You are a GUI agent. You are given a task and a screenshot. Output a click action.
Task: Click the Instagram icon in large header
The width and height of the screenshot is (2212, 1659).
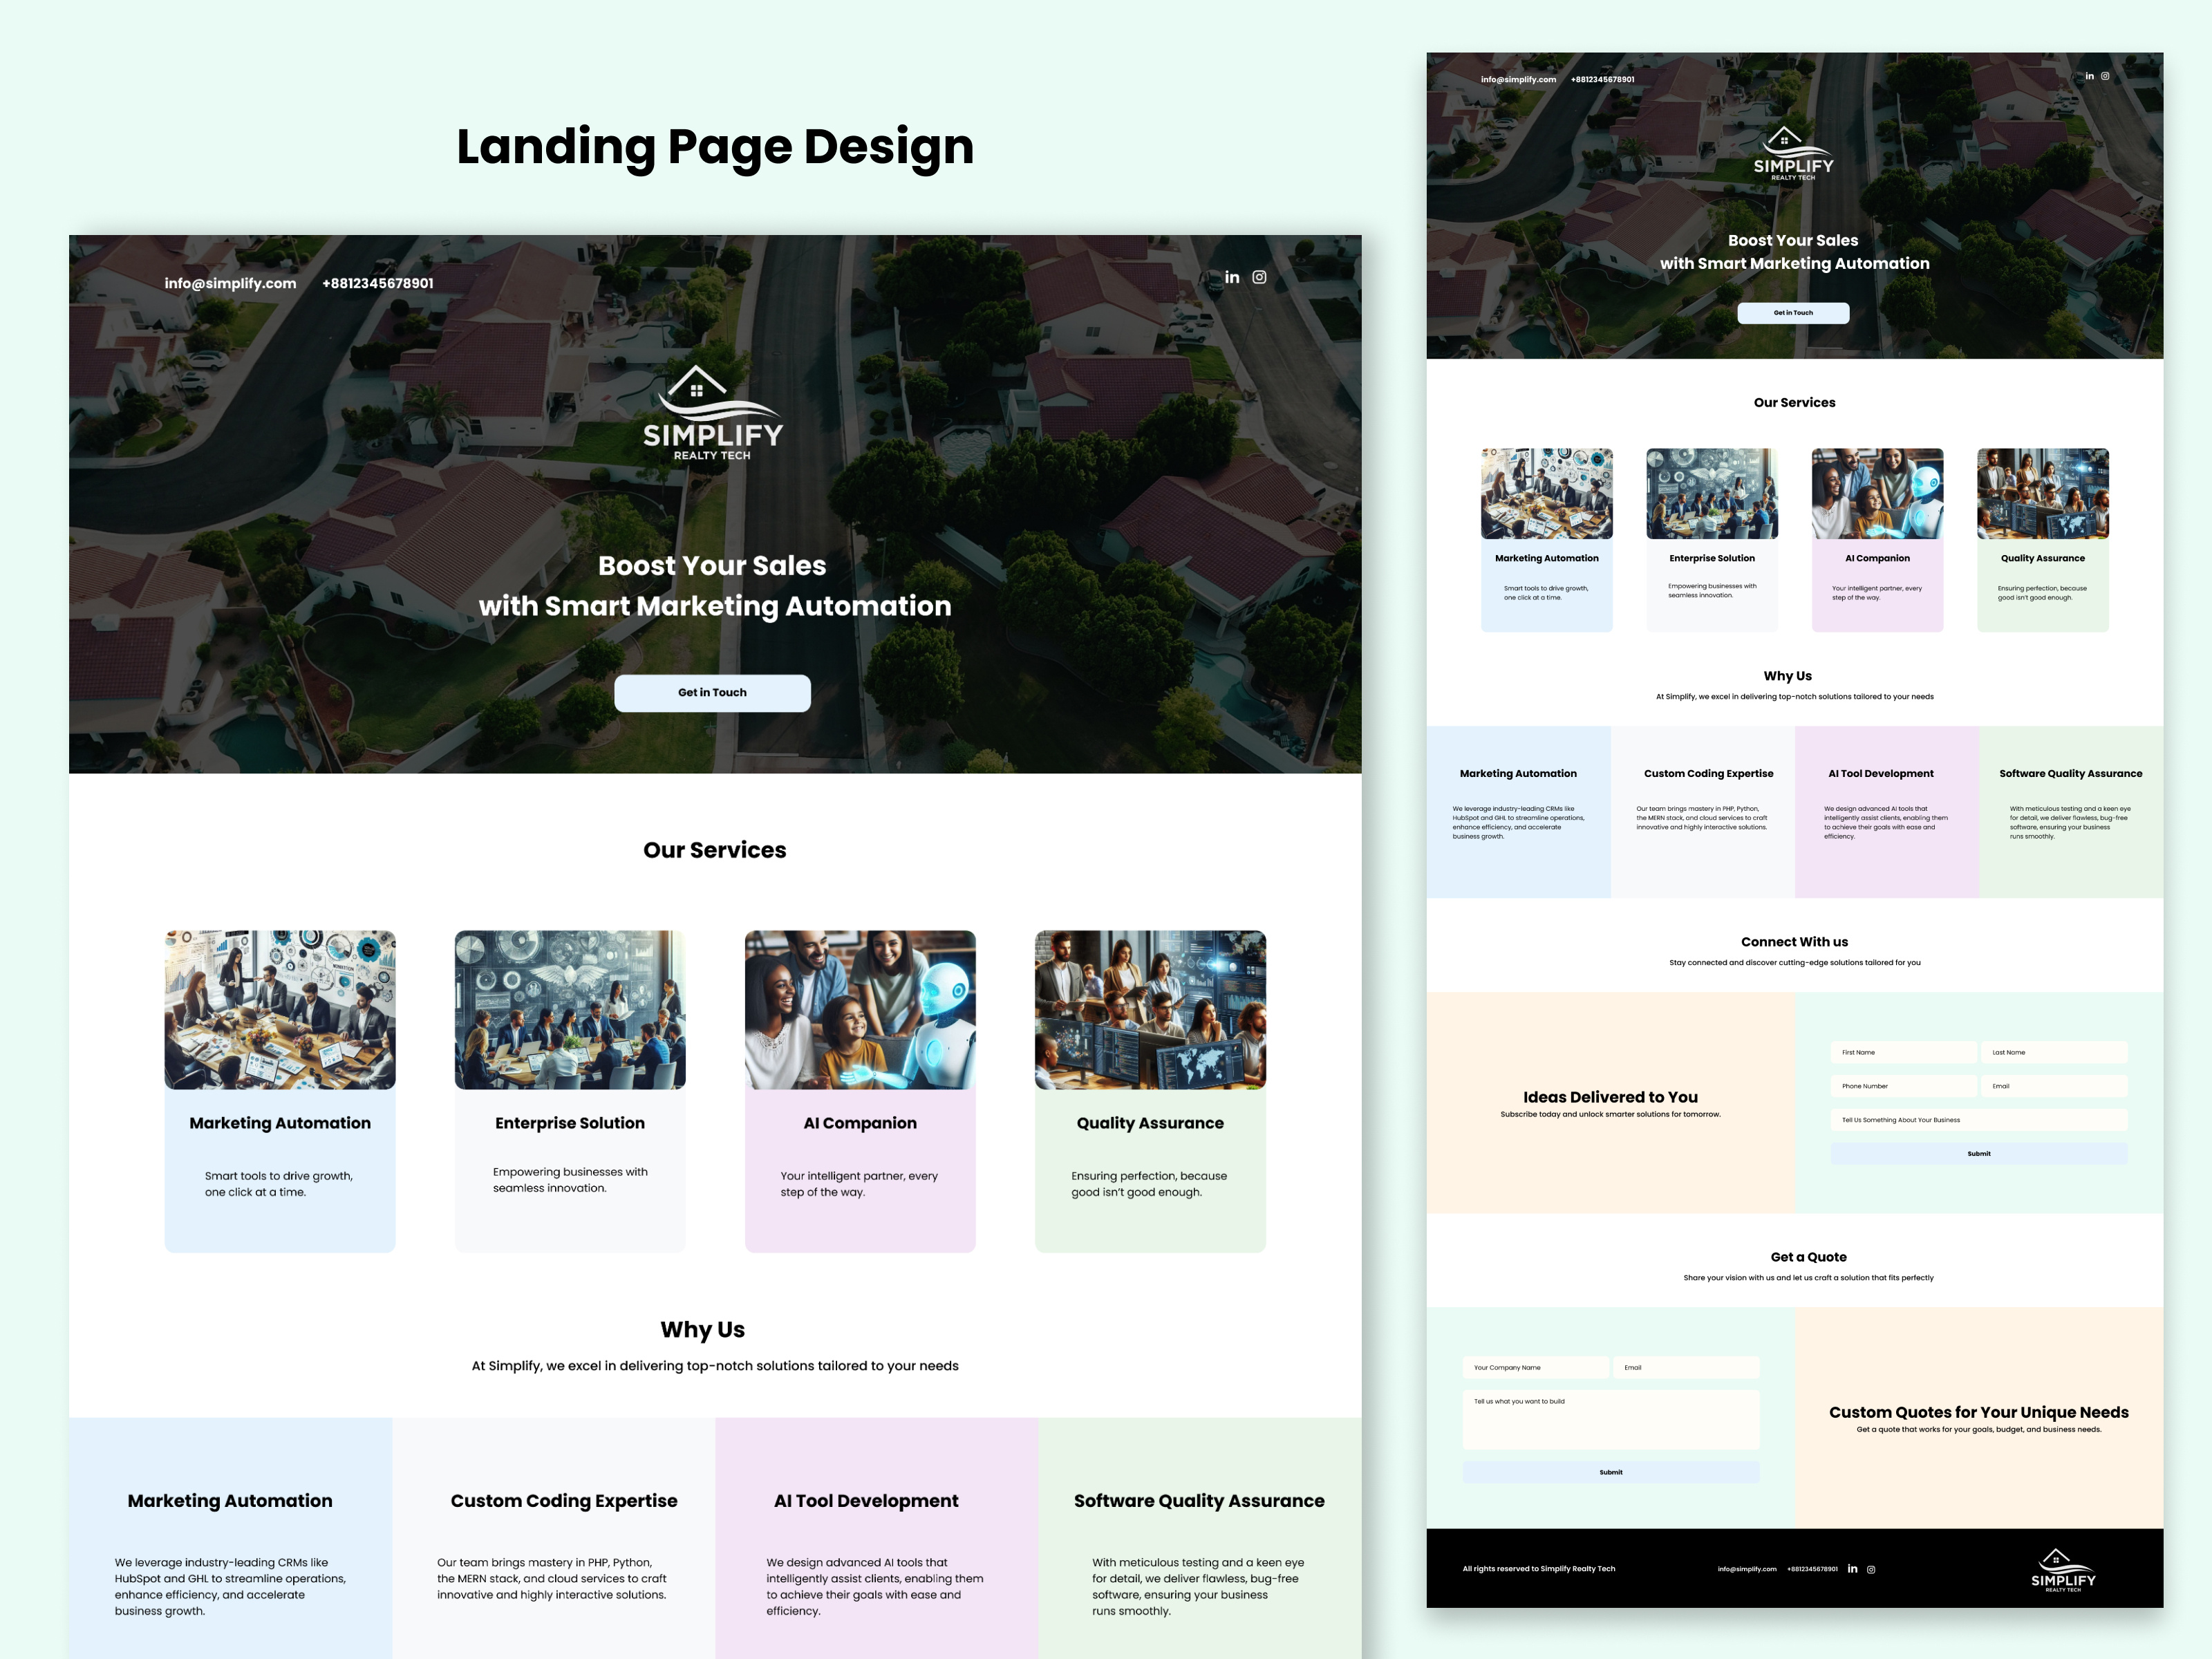(x=1259, y=277)
